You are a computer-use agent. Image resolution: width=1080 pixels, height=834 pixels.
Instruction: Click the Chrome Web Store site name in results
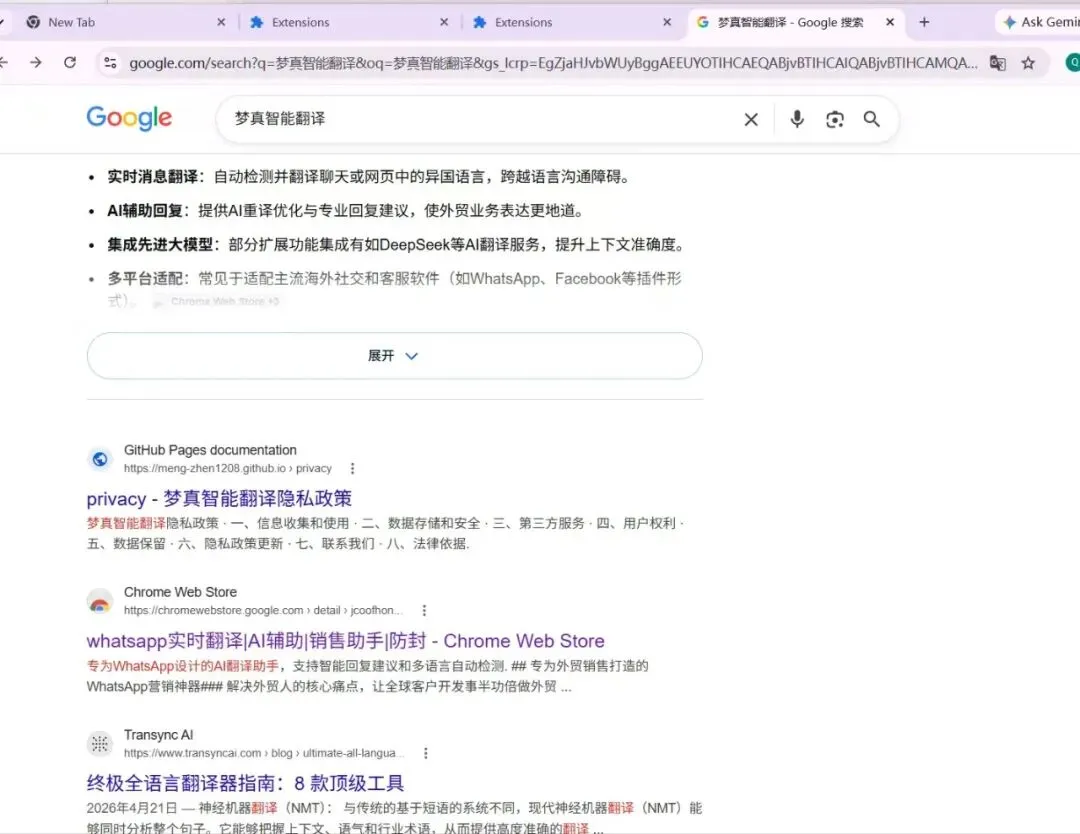(x=180, y=592)
